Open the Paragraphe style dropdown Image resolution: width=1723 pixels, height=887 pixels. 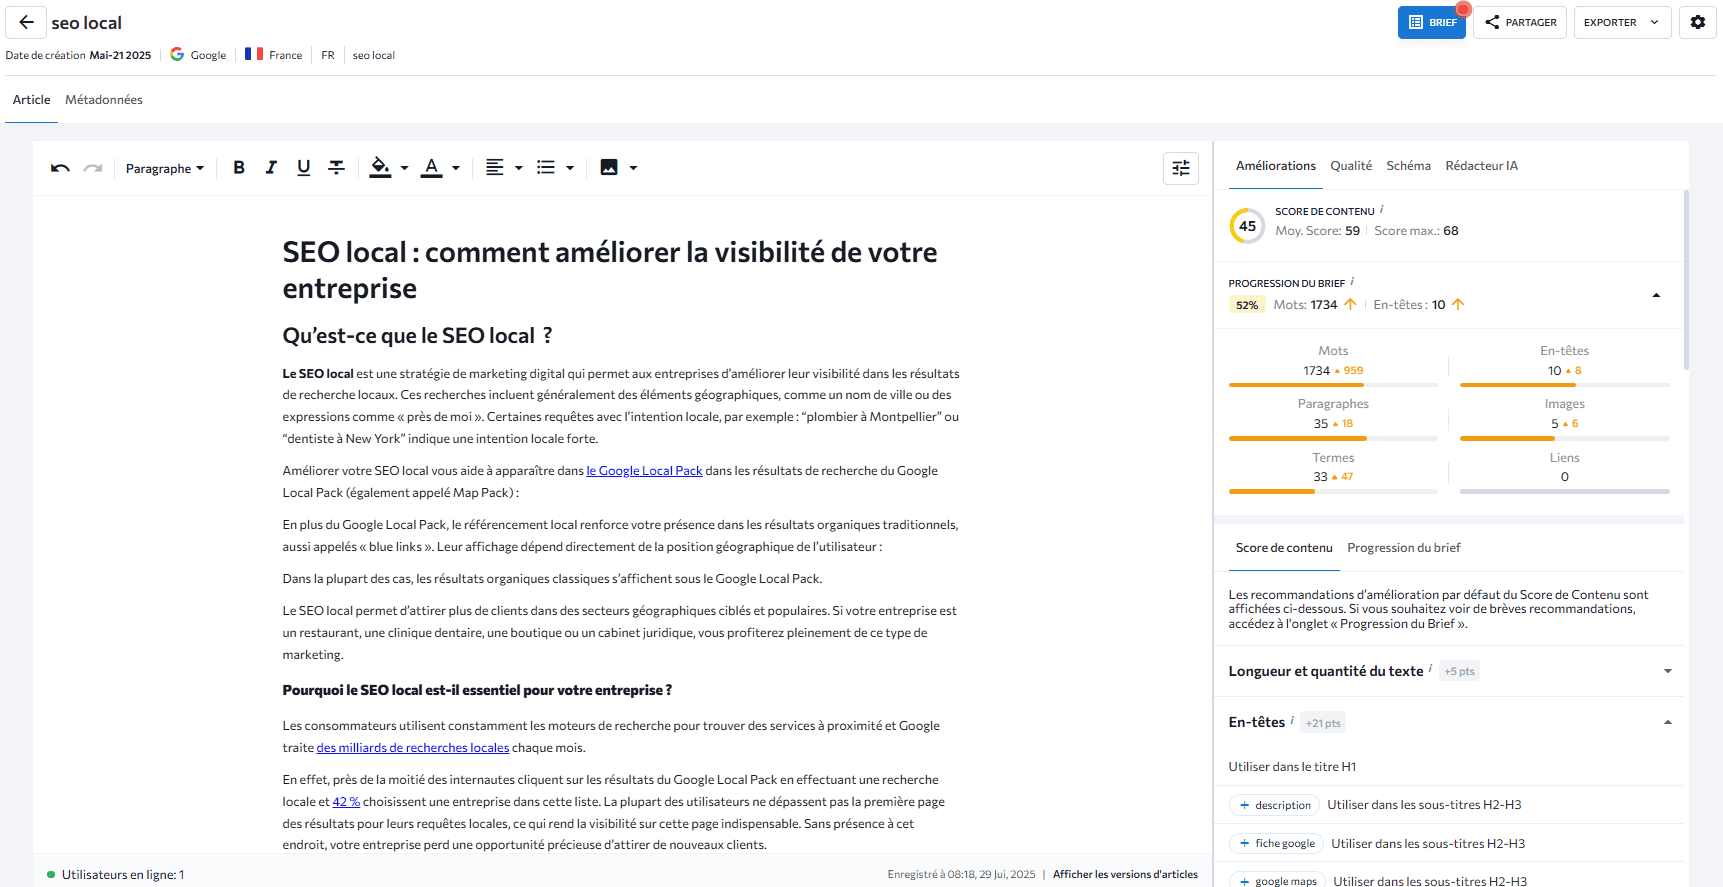click(x=165, y=168)
